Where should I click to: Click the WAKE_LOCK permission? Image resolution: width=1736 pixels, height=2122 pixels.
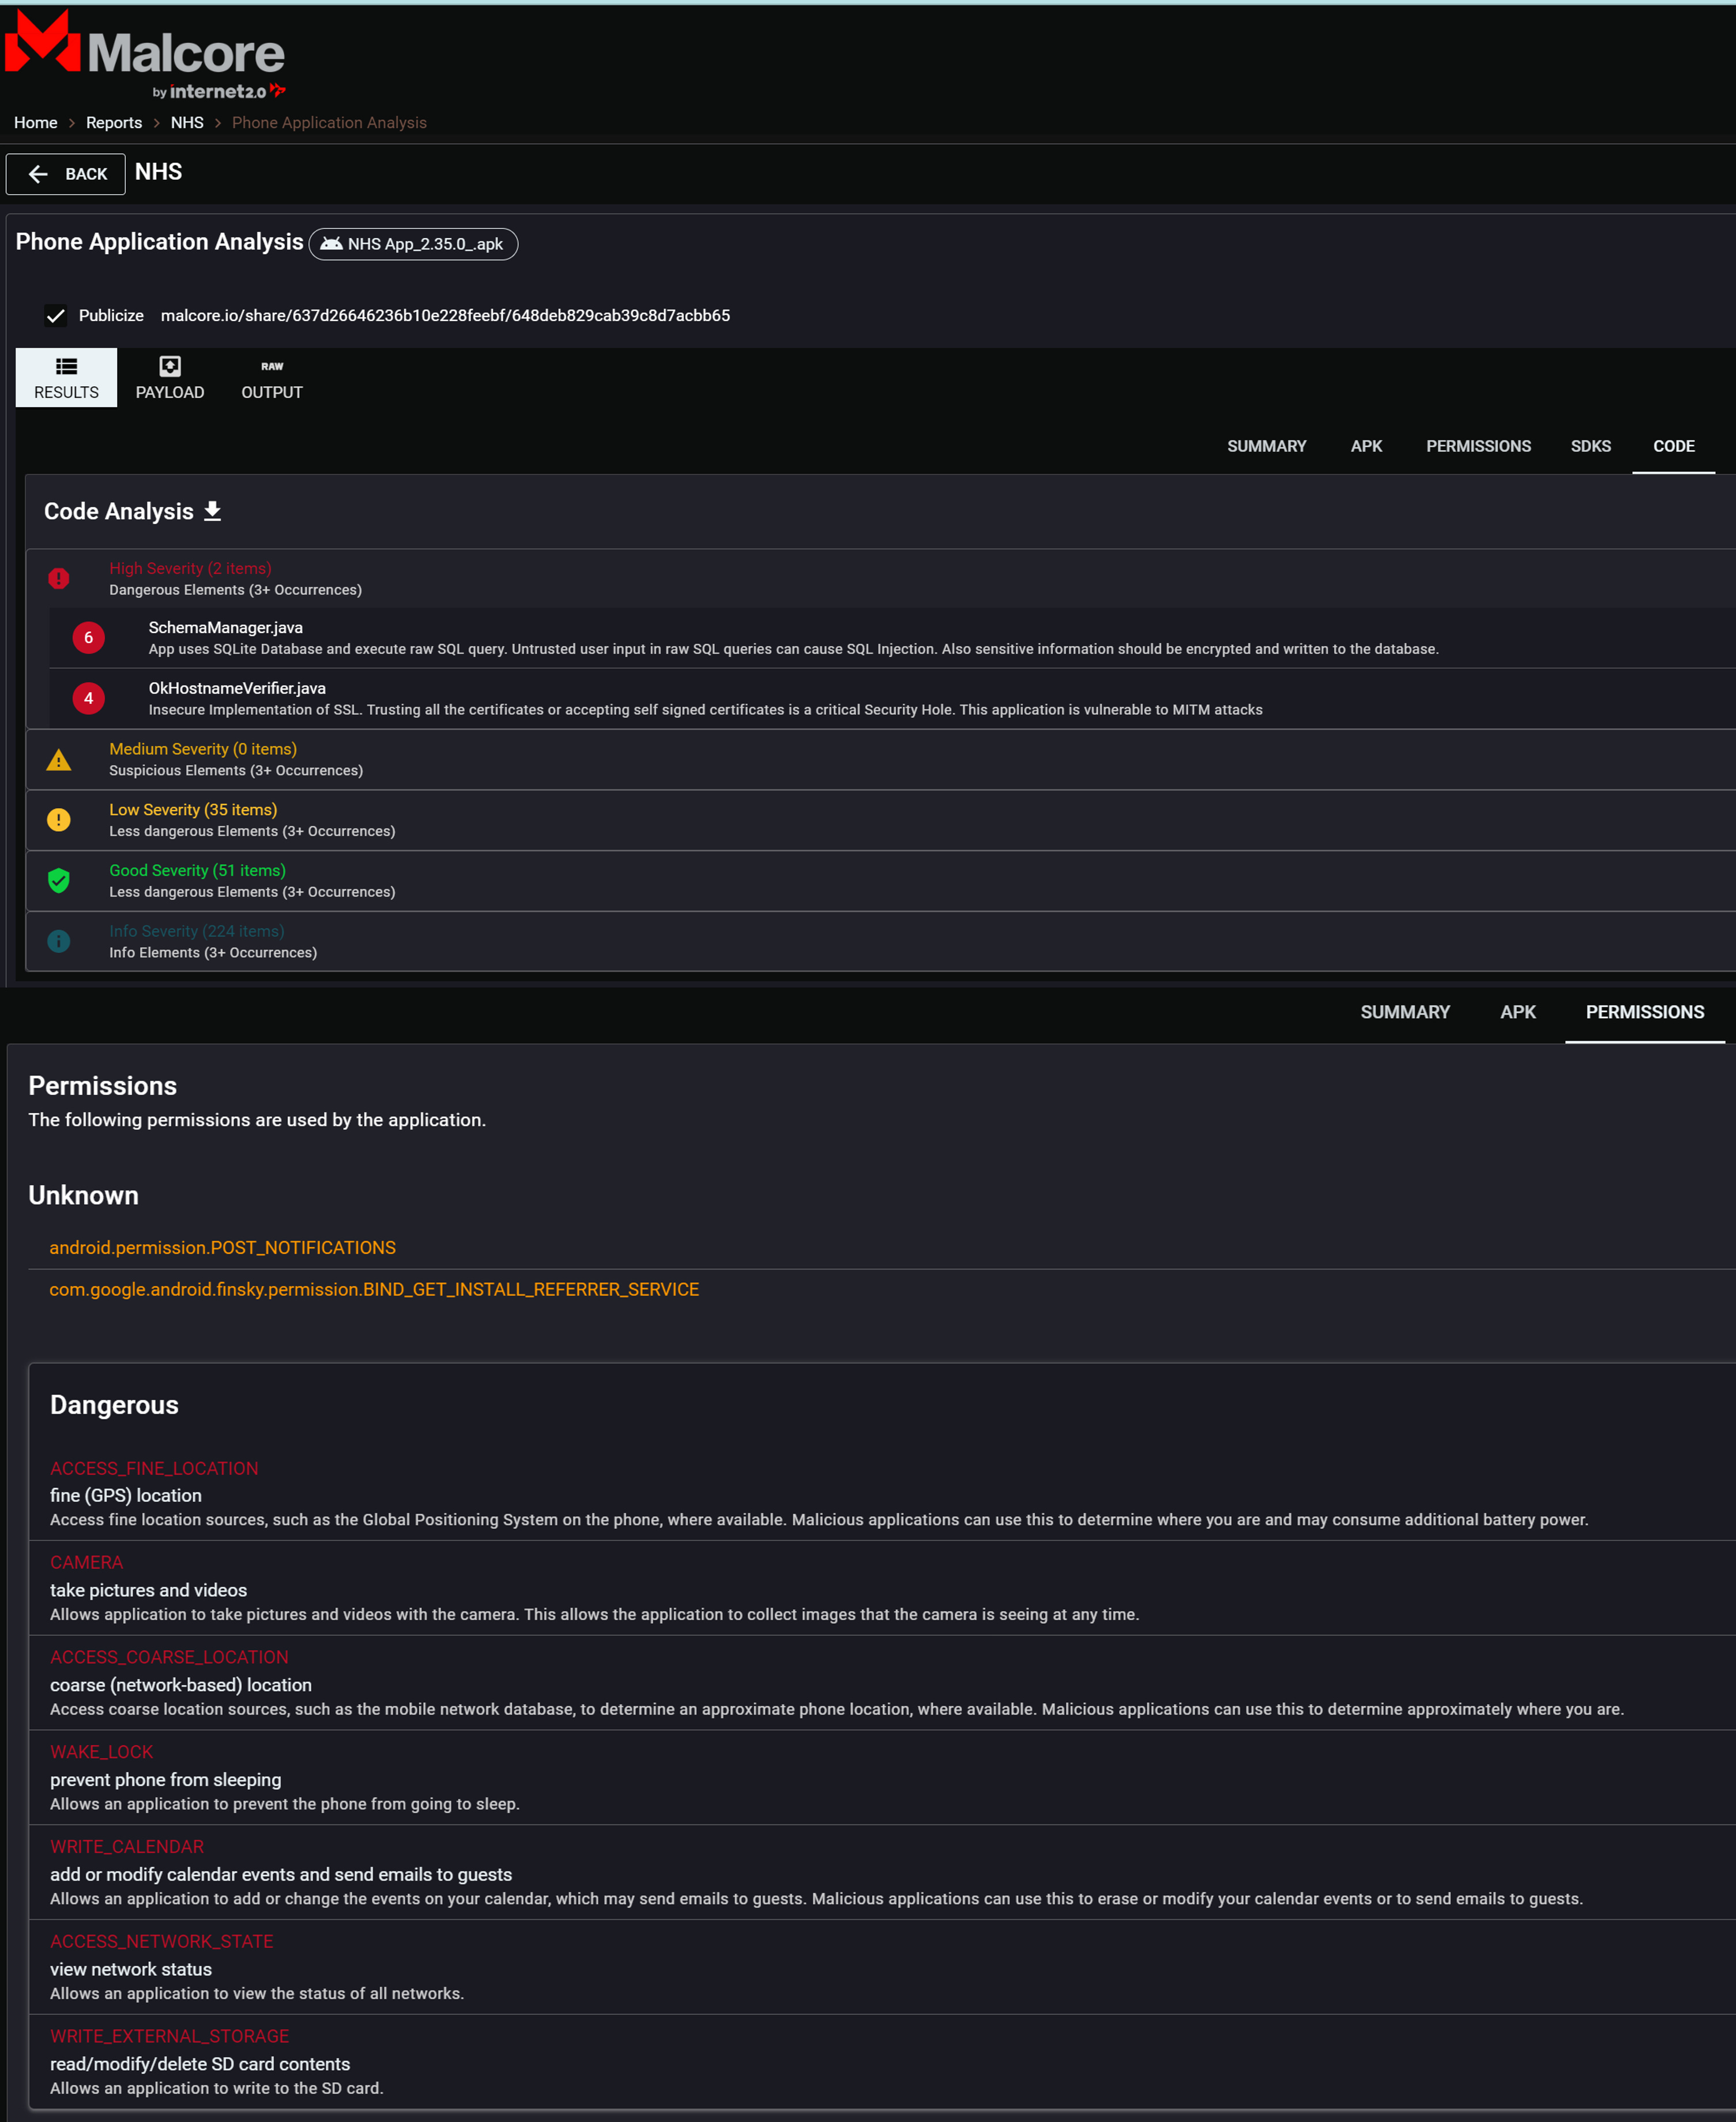(x=101, y=1752)
